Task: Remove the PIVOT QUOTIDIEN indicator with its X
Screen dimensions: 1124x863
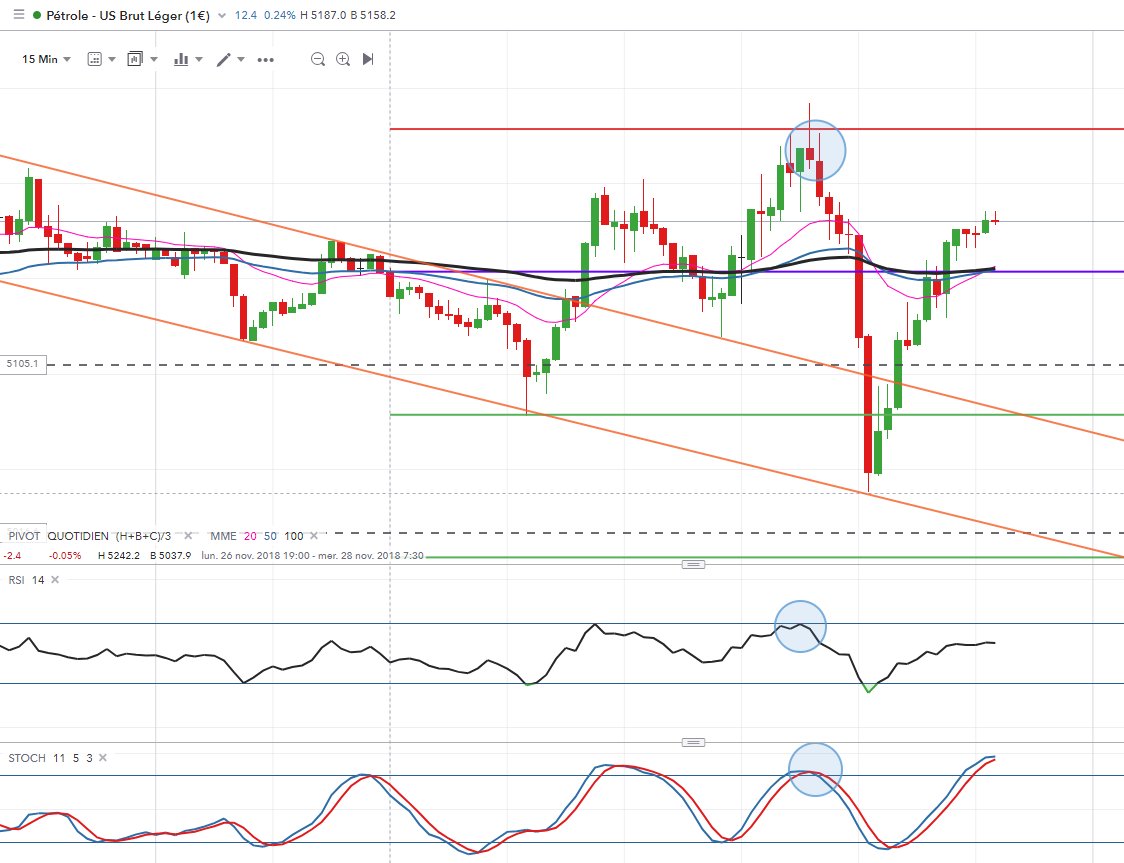Action: (188, 535)
